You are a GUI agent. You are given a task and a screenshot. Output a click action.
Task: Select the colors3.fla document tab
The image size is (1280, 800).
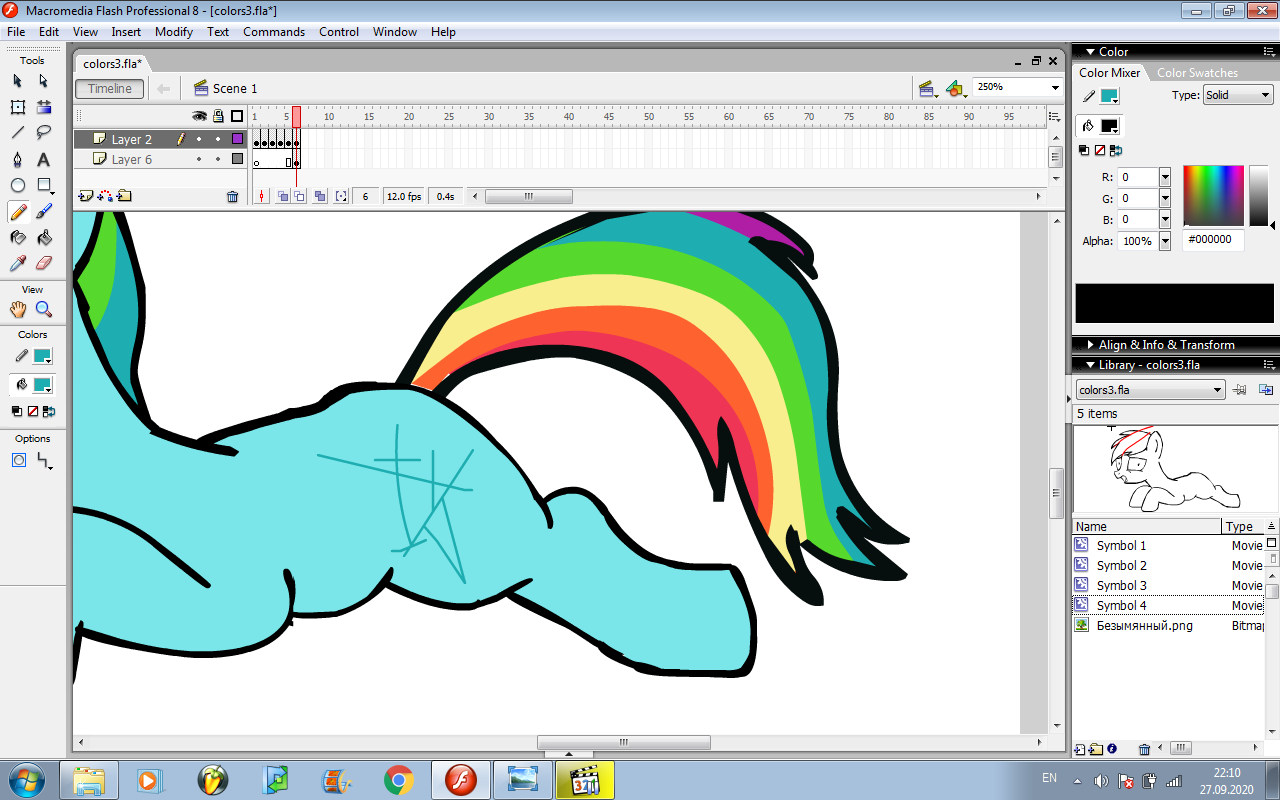pos(112,64)
